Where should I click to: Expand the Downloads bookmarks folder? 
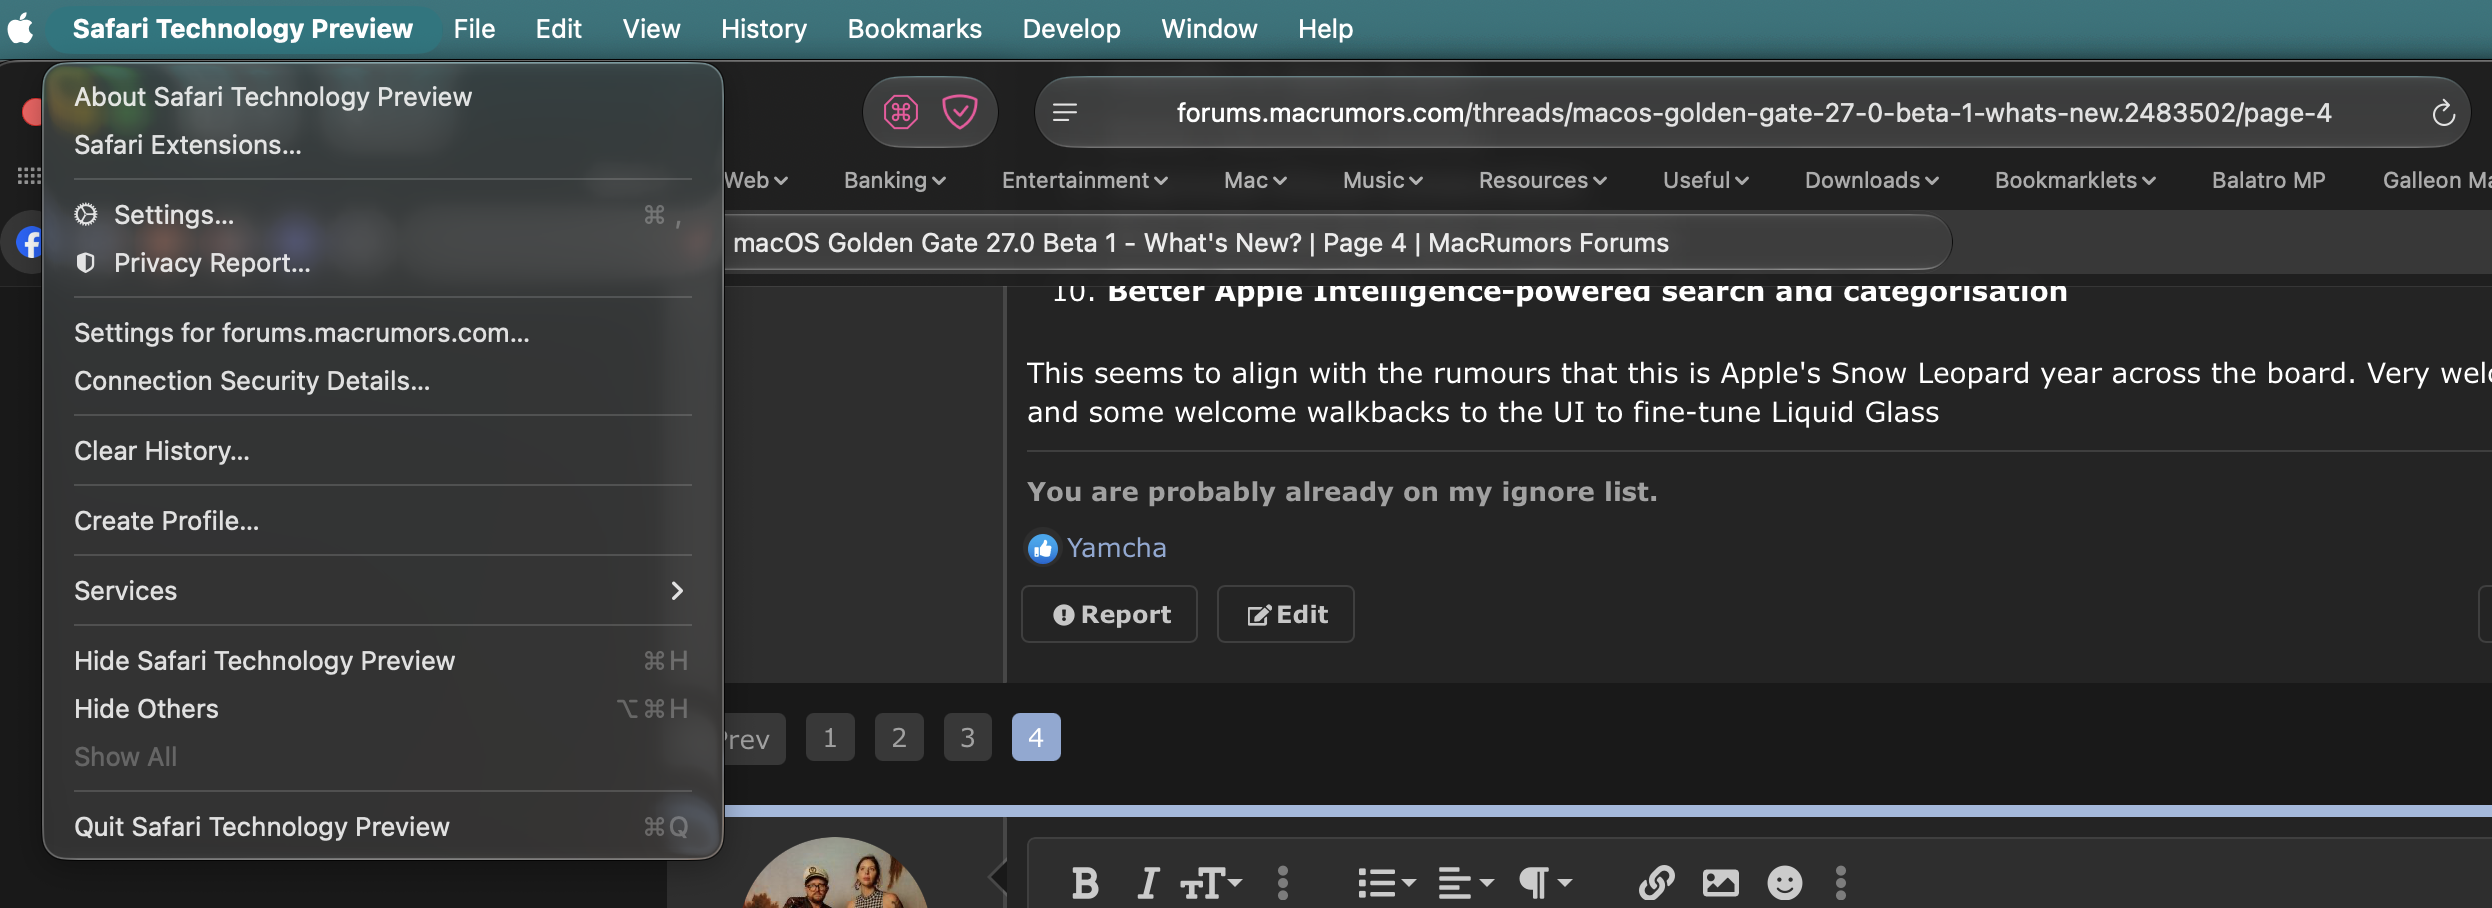[1872, 180]
